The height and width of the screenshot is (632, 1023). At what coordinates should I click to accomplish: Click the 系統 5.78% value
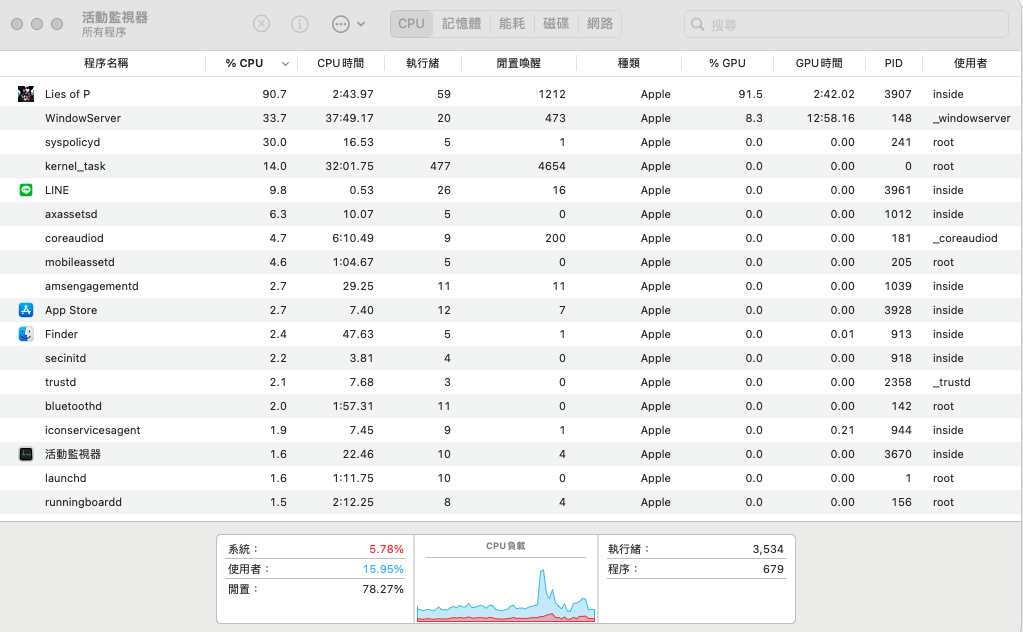tap(386, 549)
